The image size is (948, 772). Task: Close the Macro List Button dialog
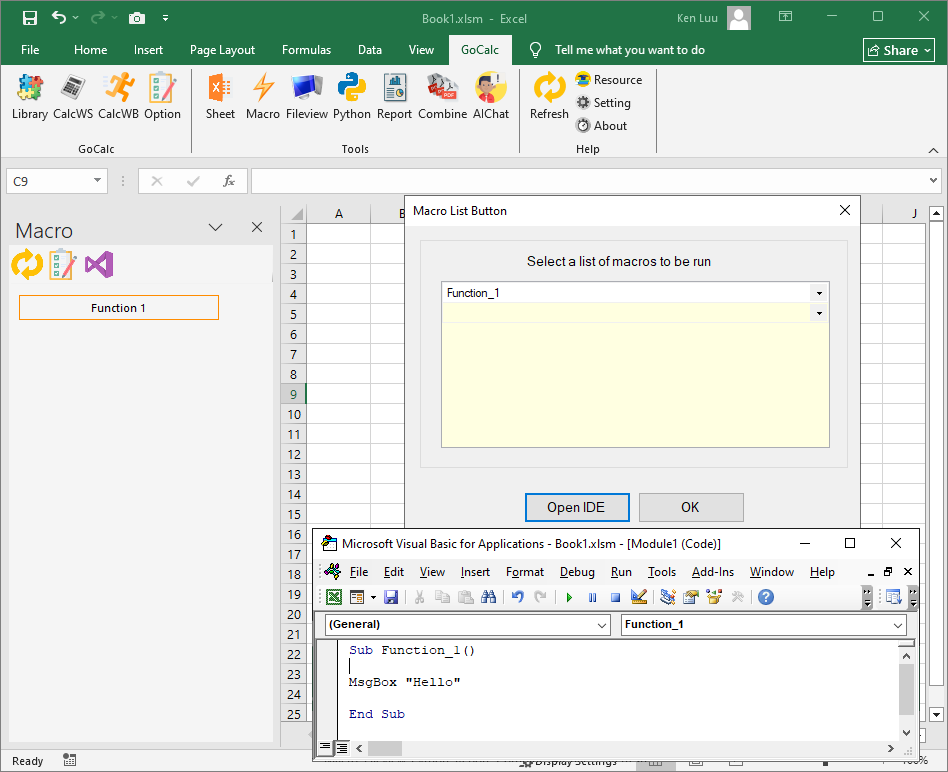[x=845, y=210]
